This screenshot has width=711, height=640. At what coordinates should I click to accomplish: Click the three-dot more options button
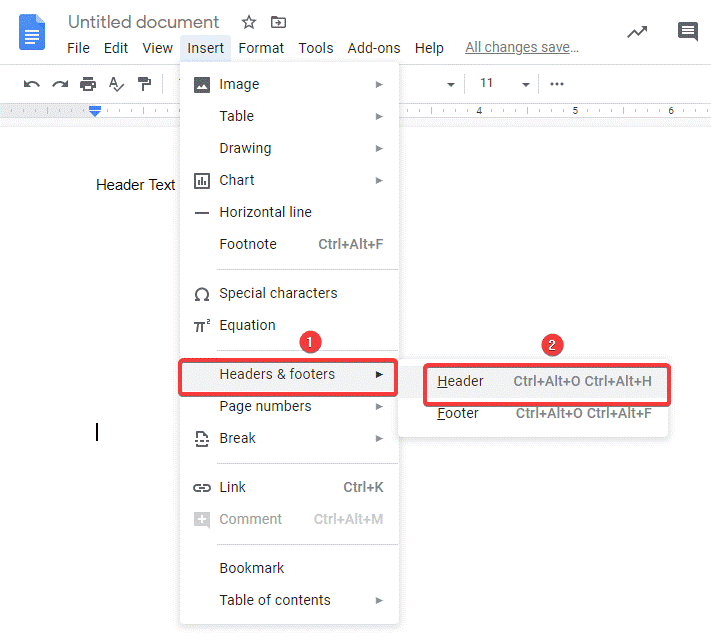pos(557,84)
